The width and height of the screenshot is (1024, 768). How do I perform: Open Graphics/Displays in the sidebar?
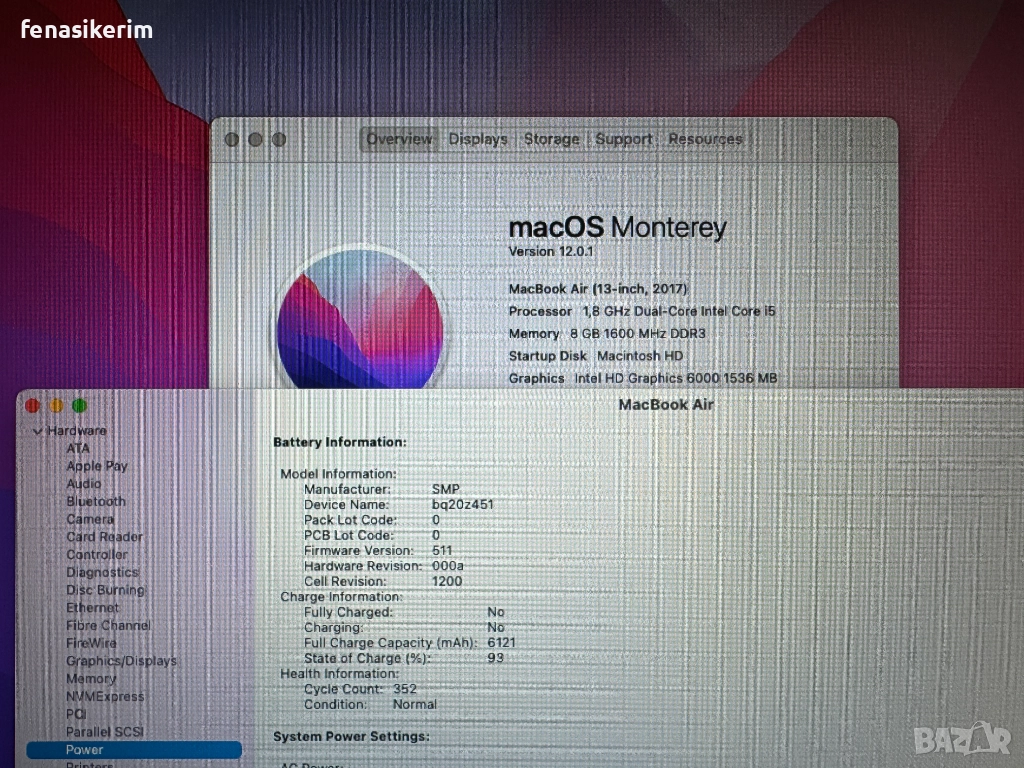121,661
